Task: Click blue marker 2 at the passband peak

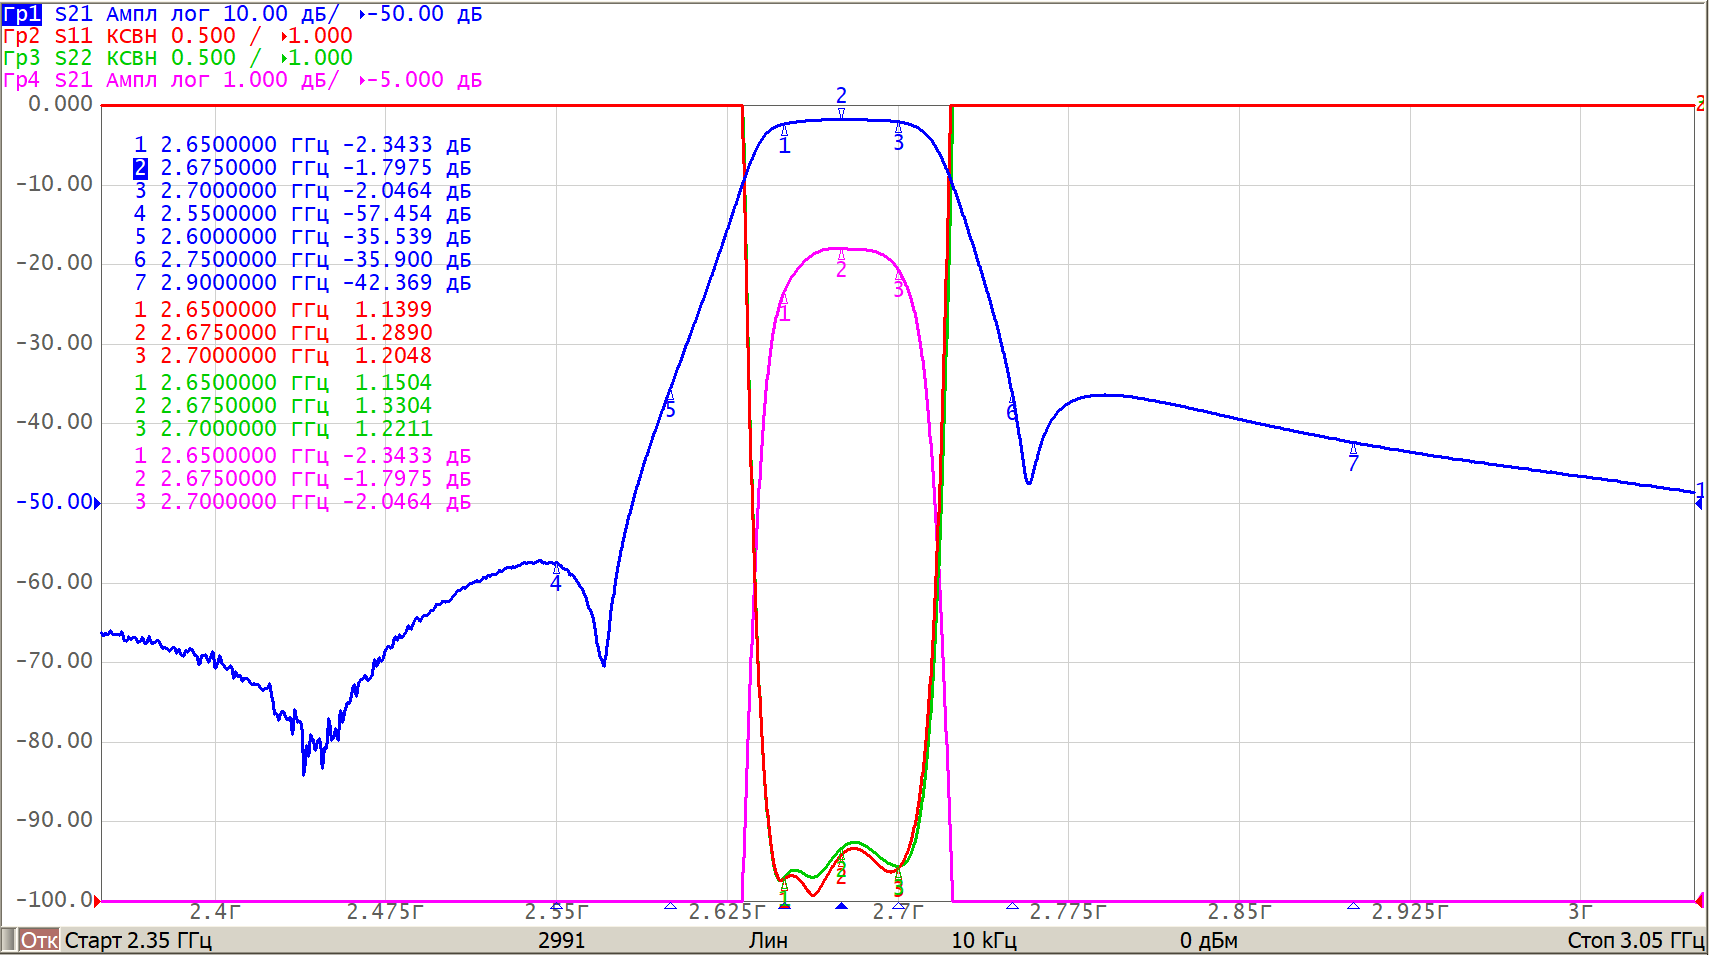Action: point(841,97)
